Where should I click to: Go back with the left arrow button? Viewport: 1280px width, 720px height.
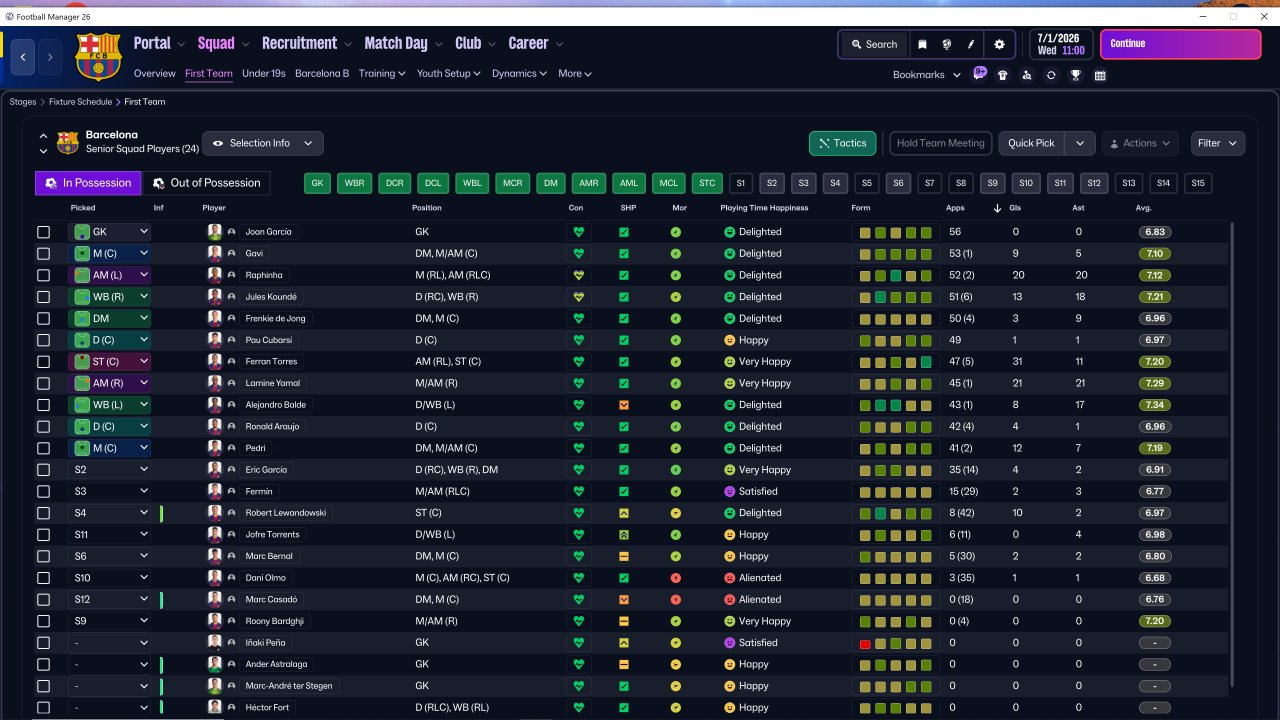(x=23, y=58)
